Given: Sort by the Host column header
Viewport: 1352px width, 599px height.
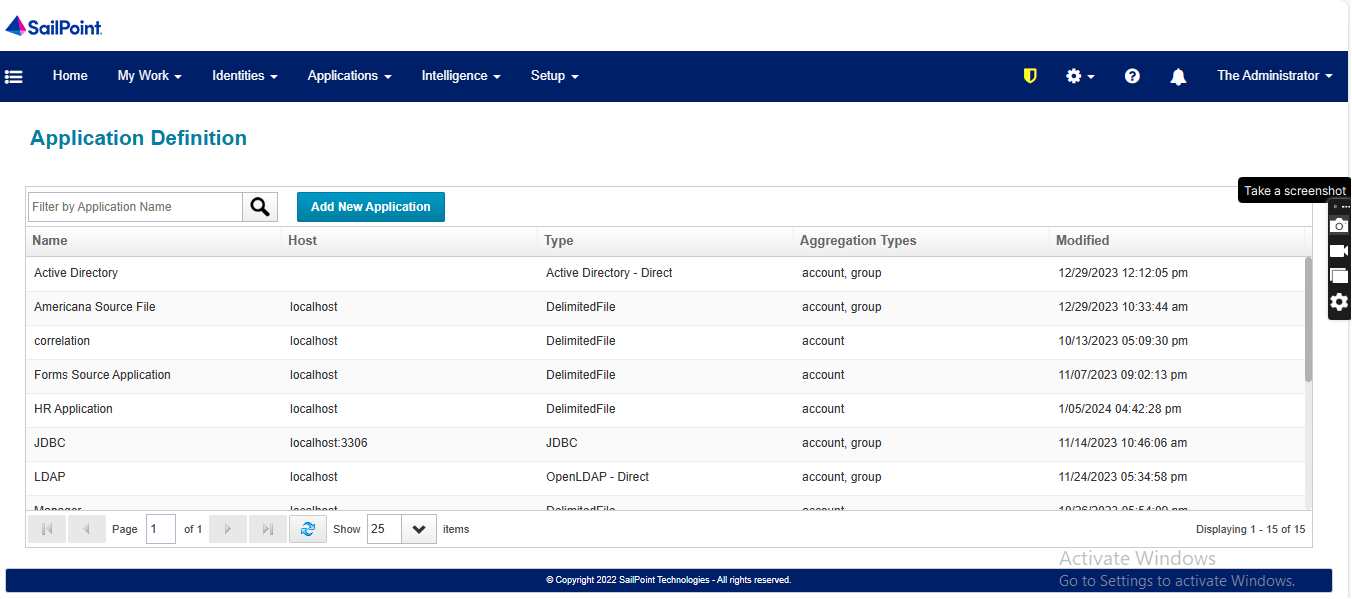Looking at the screenshot, I should point(410,241).
